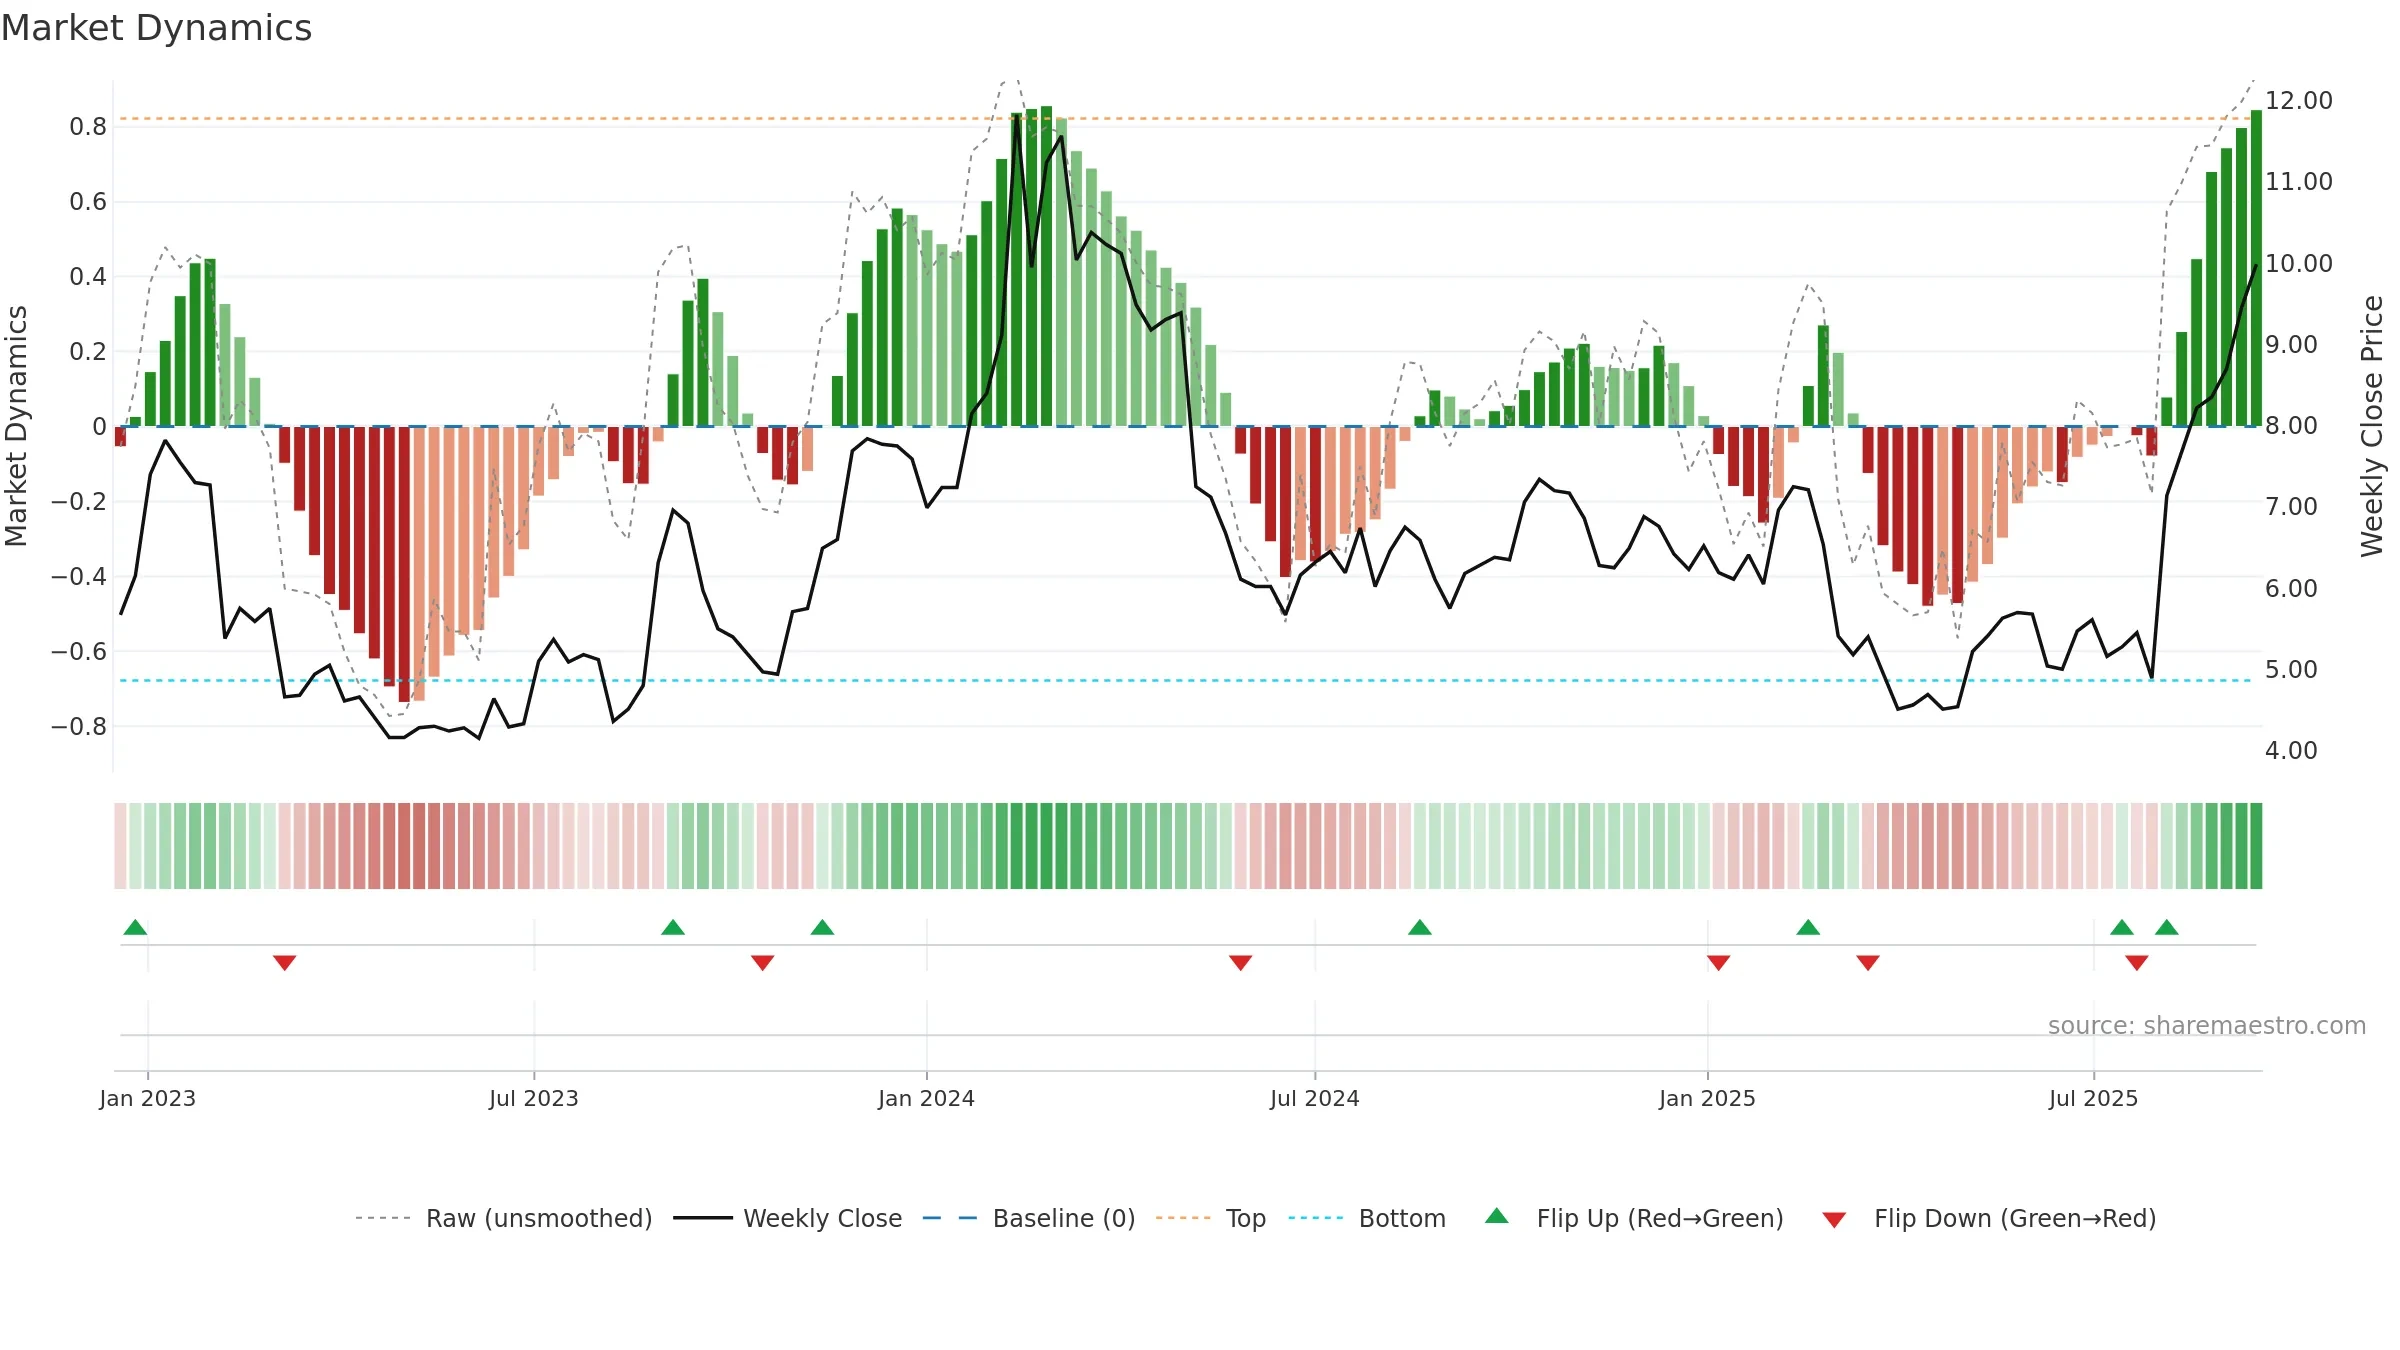
Task: Toggle the Weekly Close legend entry
Action: coord(787,1218)
